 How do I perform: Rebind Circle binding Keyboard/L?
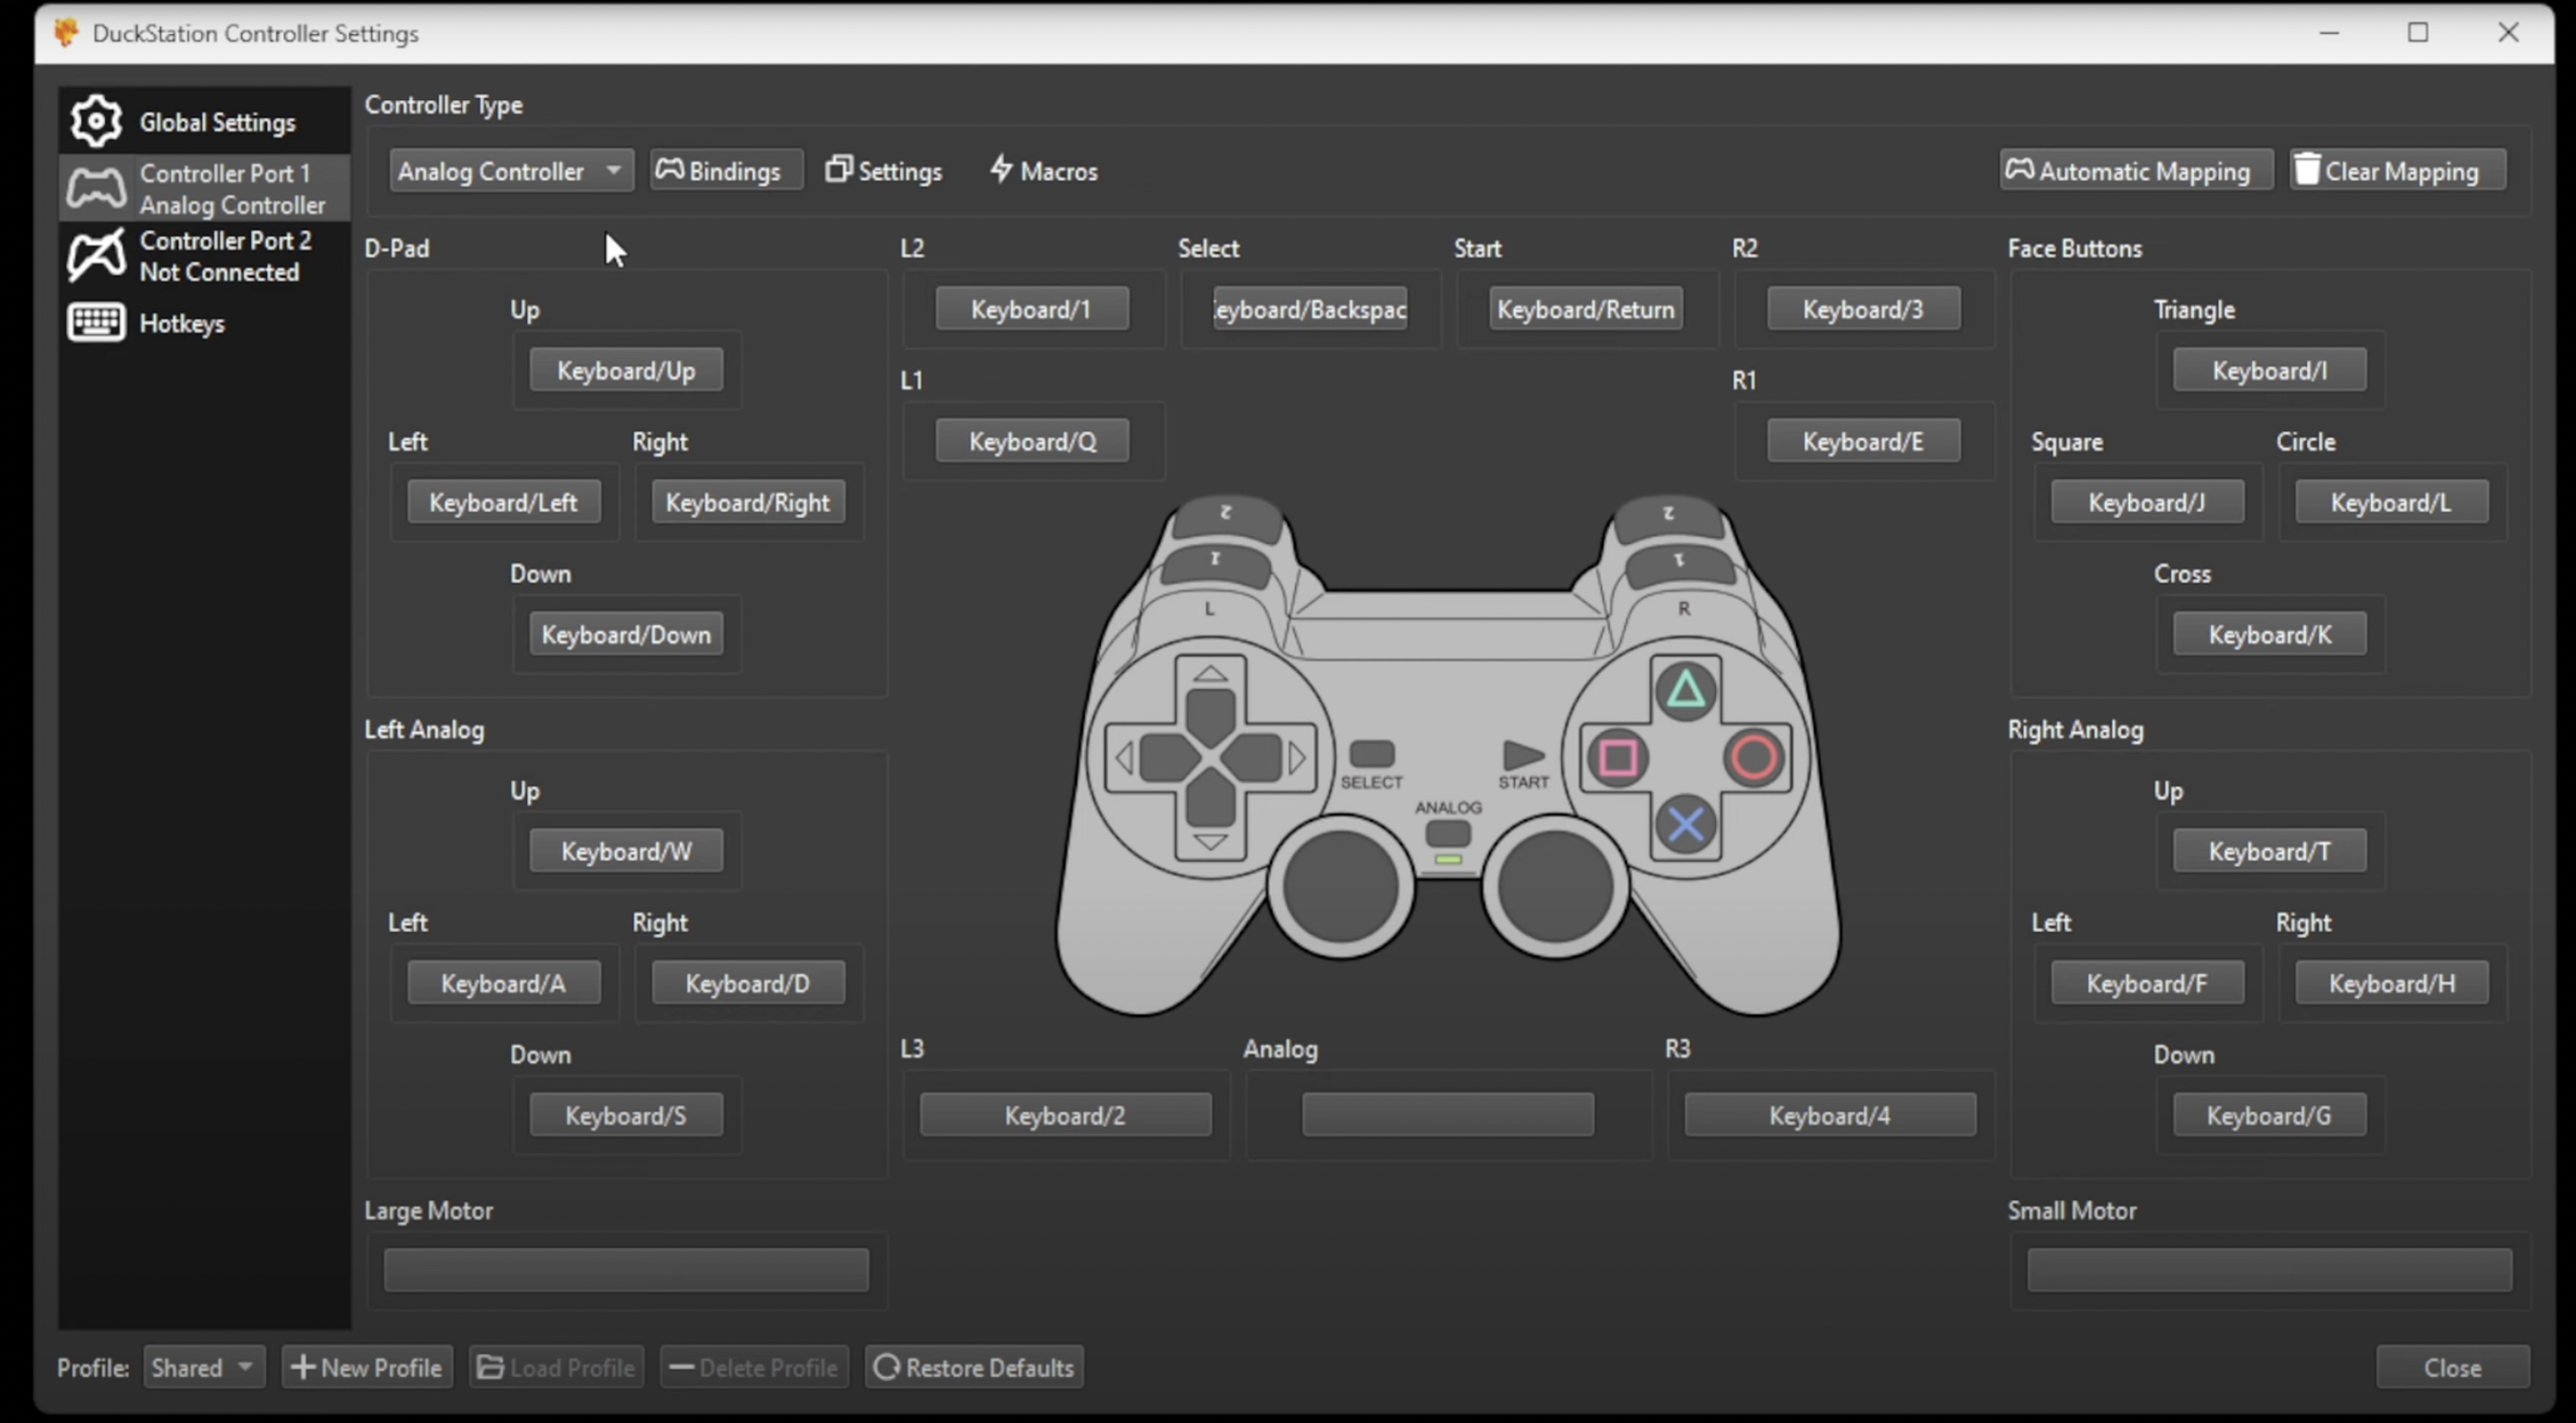pos(2391,502)
